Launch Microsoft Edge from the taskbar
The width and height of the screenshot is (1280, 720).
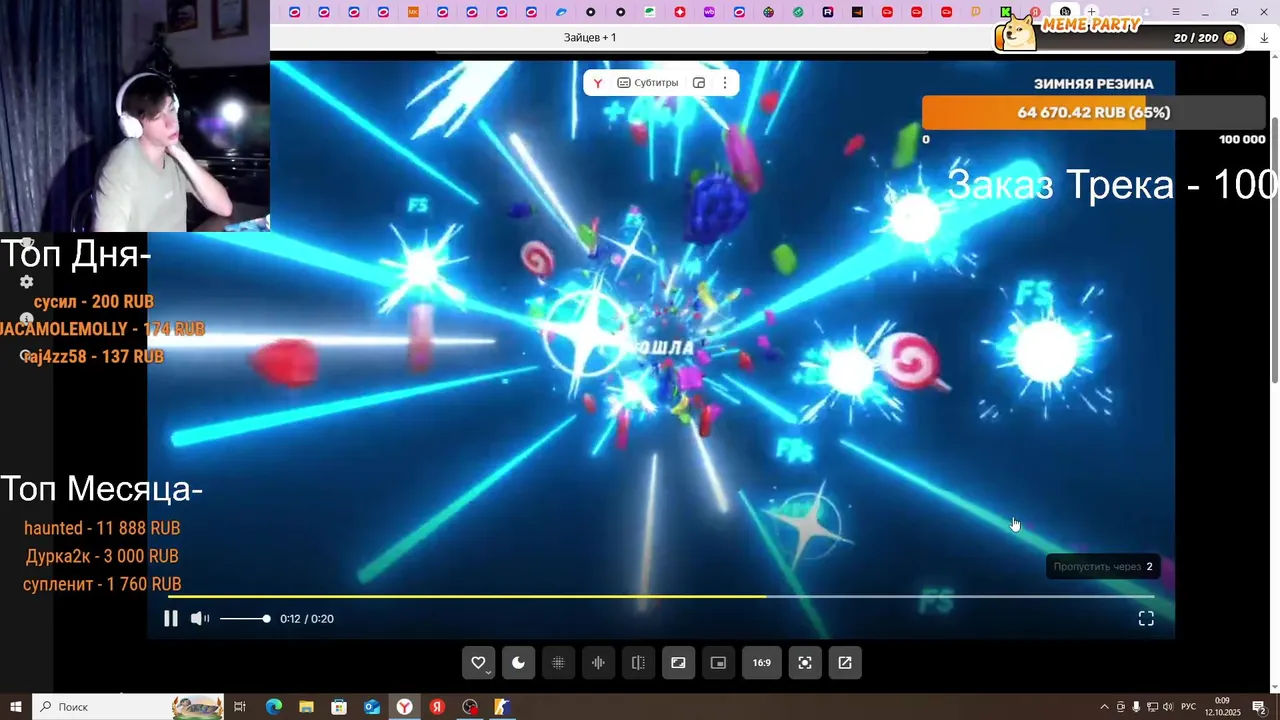[274, 707]
